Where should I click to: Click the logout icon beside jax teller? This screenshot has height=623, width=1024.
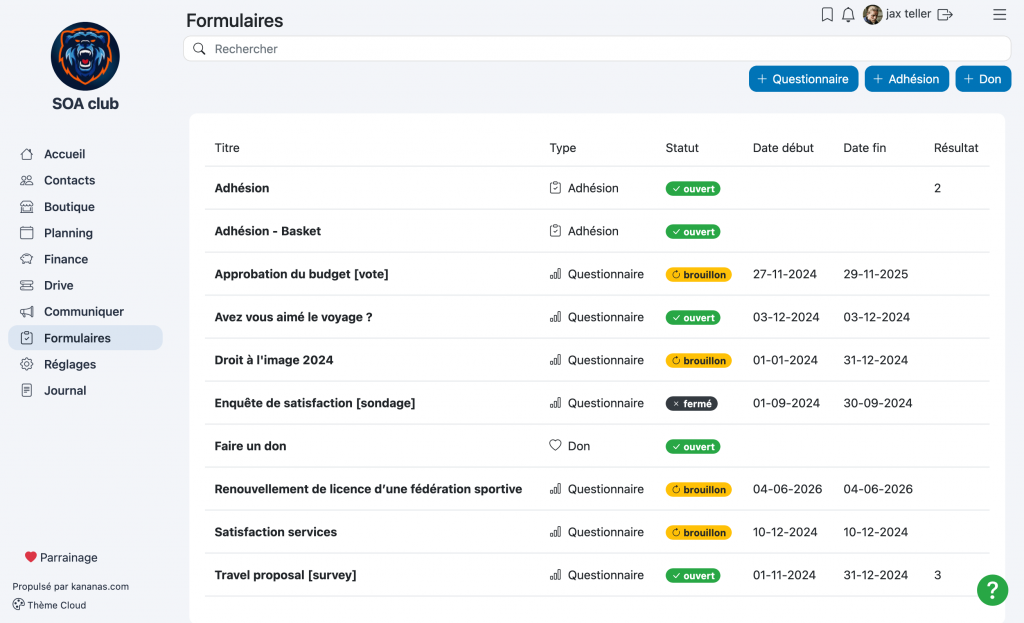[945, 14]
